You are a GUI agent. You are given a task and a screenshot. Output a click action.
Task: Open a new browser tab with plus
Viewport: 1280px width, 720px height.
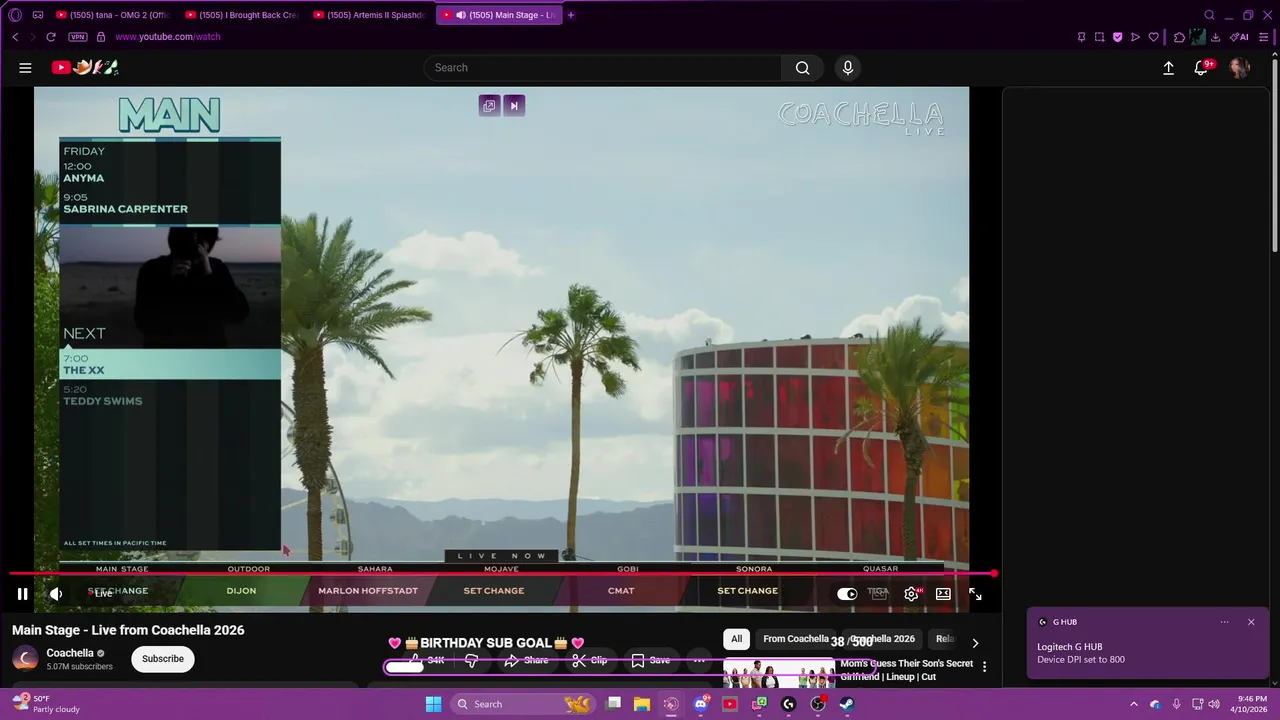(571, 15)
